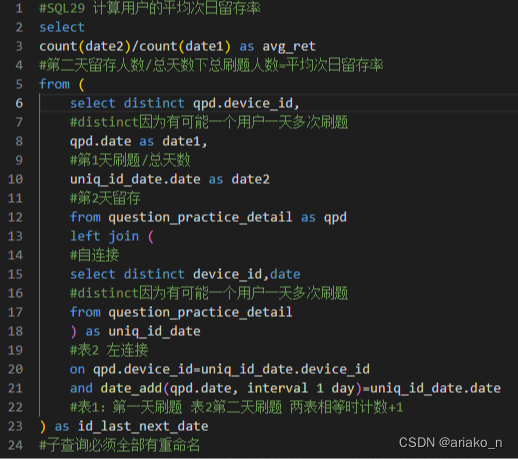Click line number 24 in the gutter
The height and width of the screenshot is (459, 518).
coord(15,445)
